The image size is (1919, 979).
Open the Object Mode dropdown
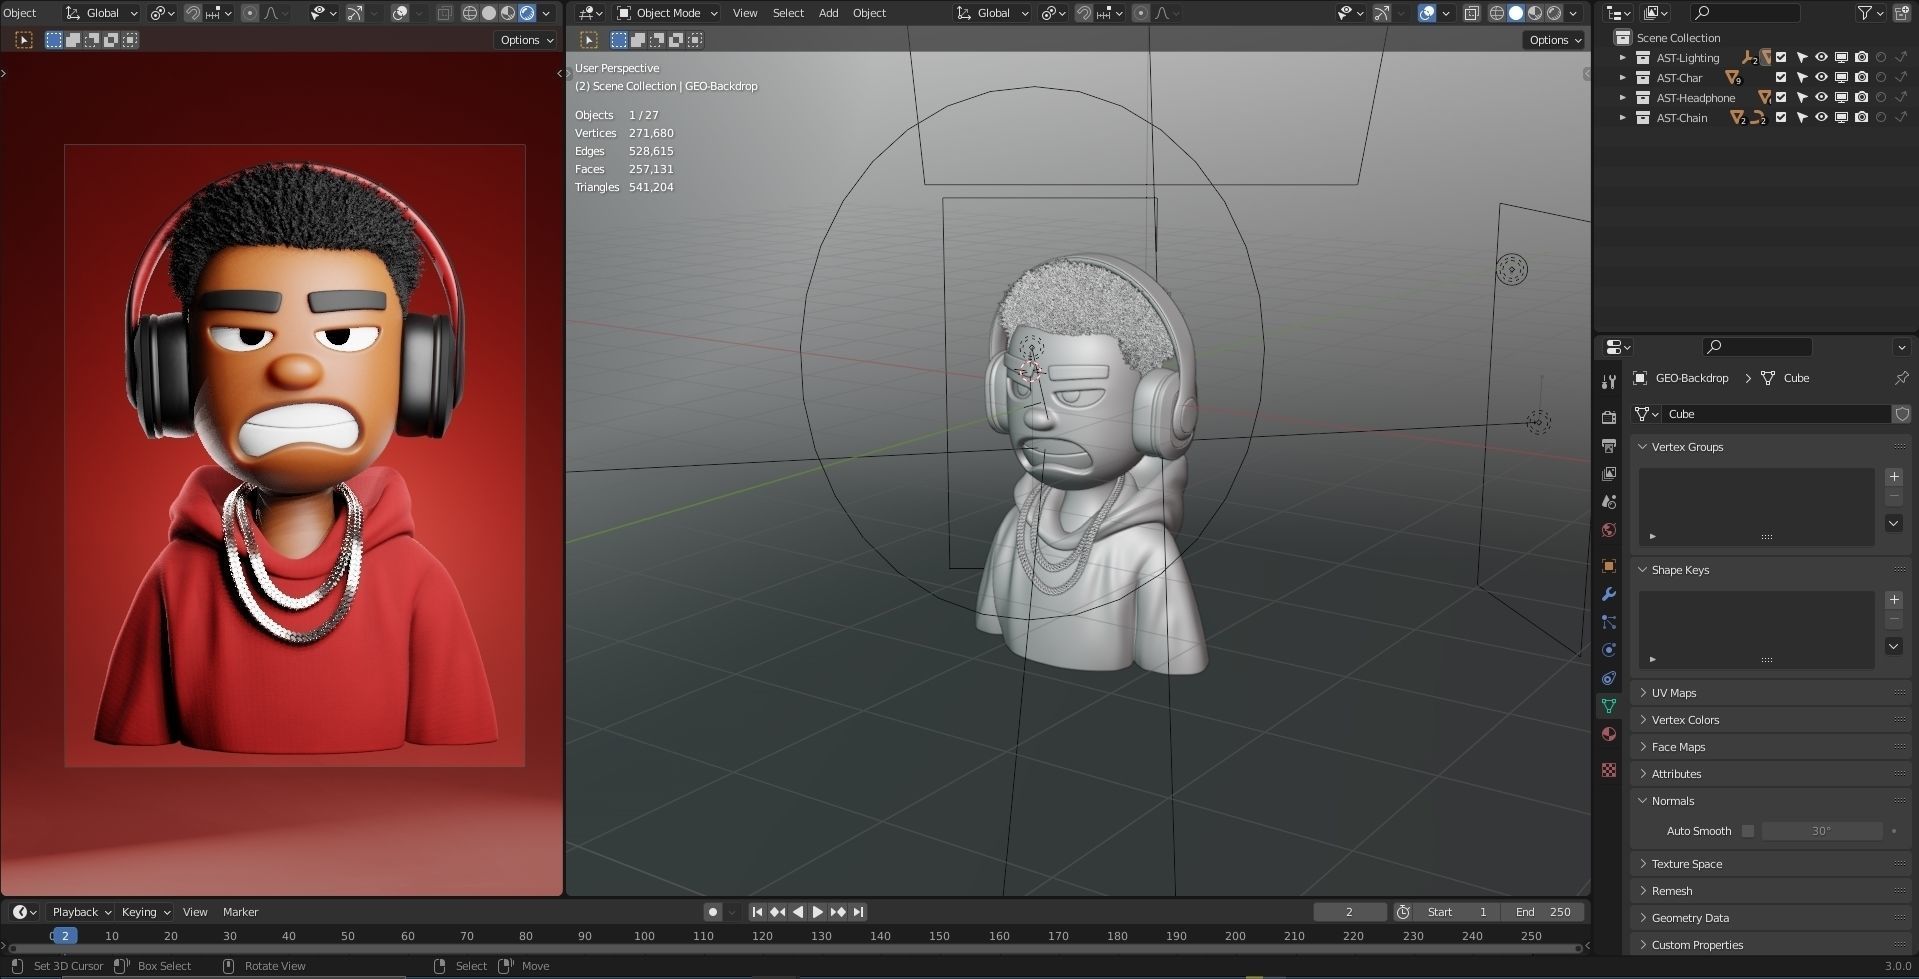tap(667, 13)
